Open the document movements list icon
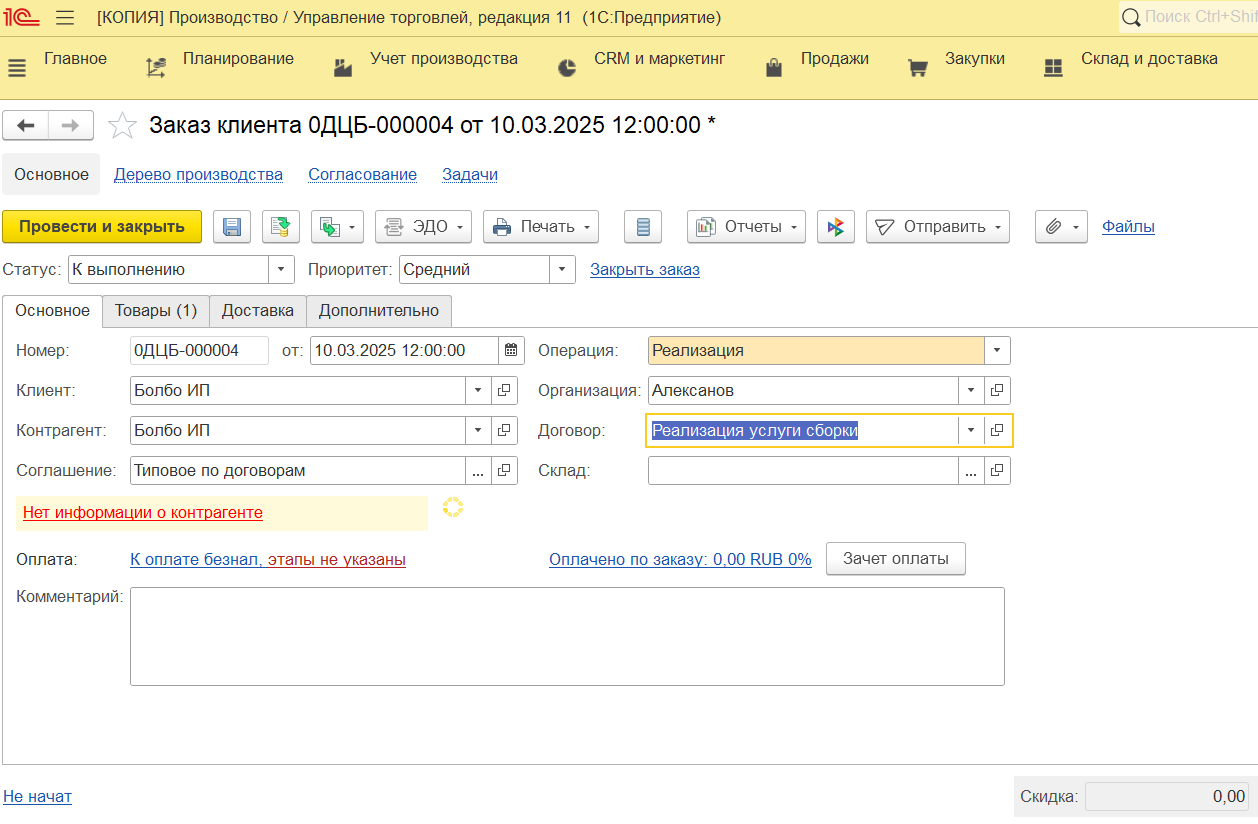This screenshot has height=824, width=1258. pyautogui.click(x=643, y=227)
